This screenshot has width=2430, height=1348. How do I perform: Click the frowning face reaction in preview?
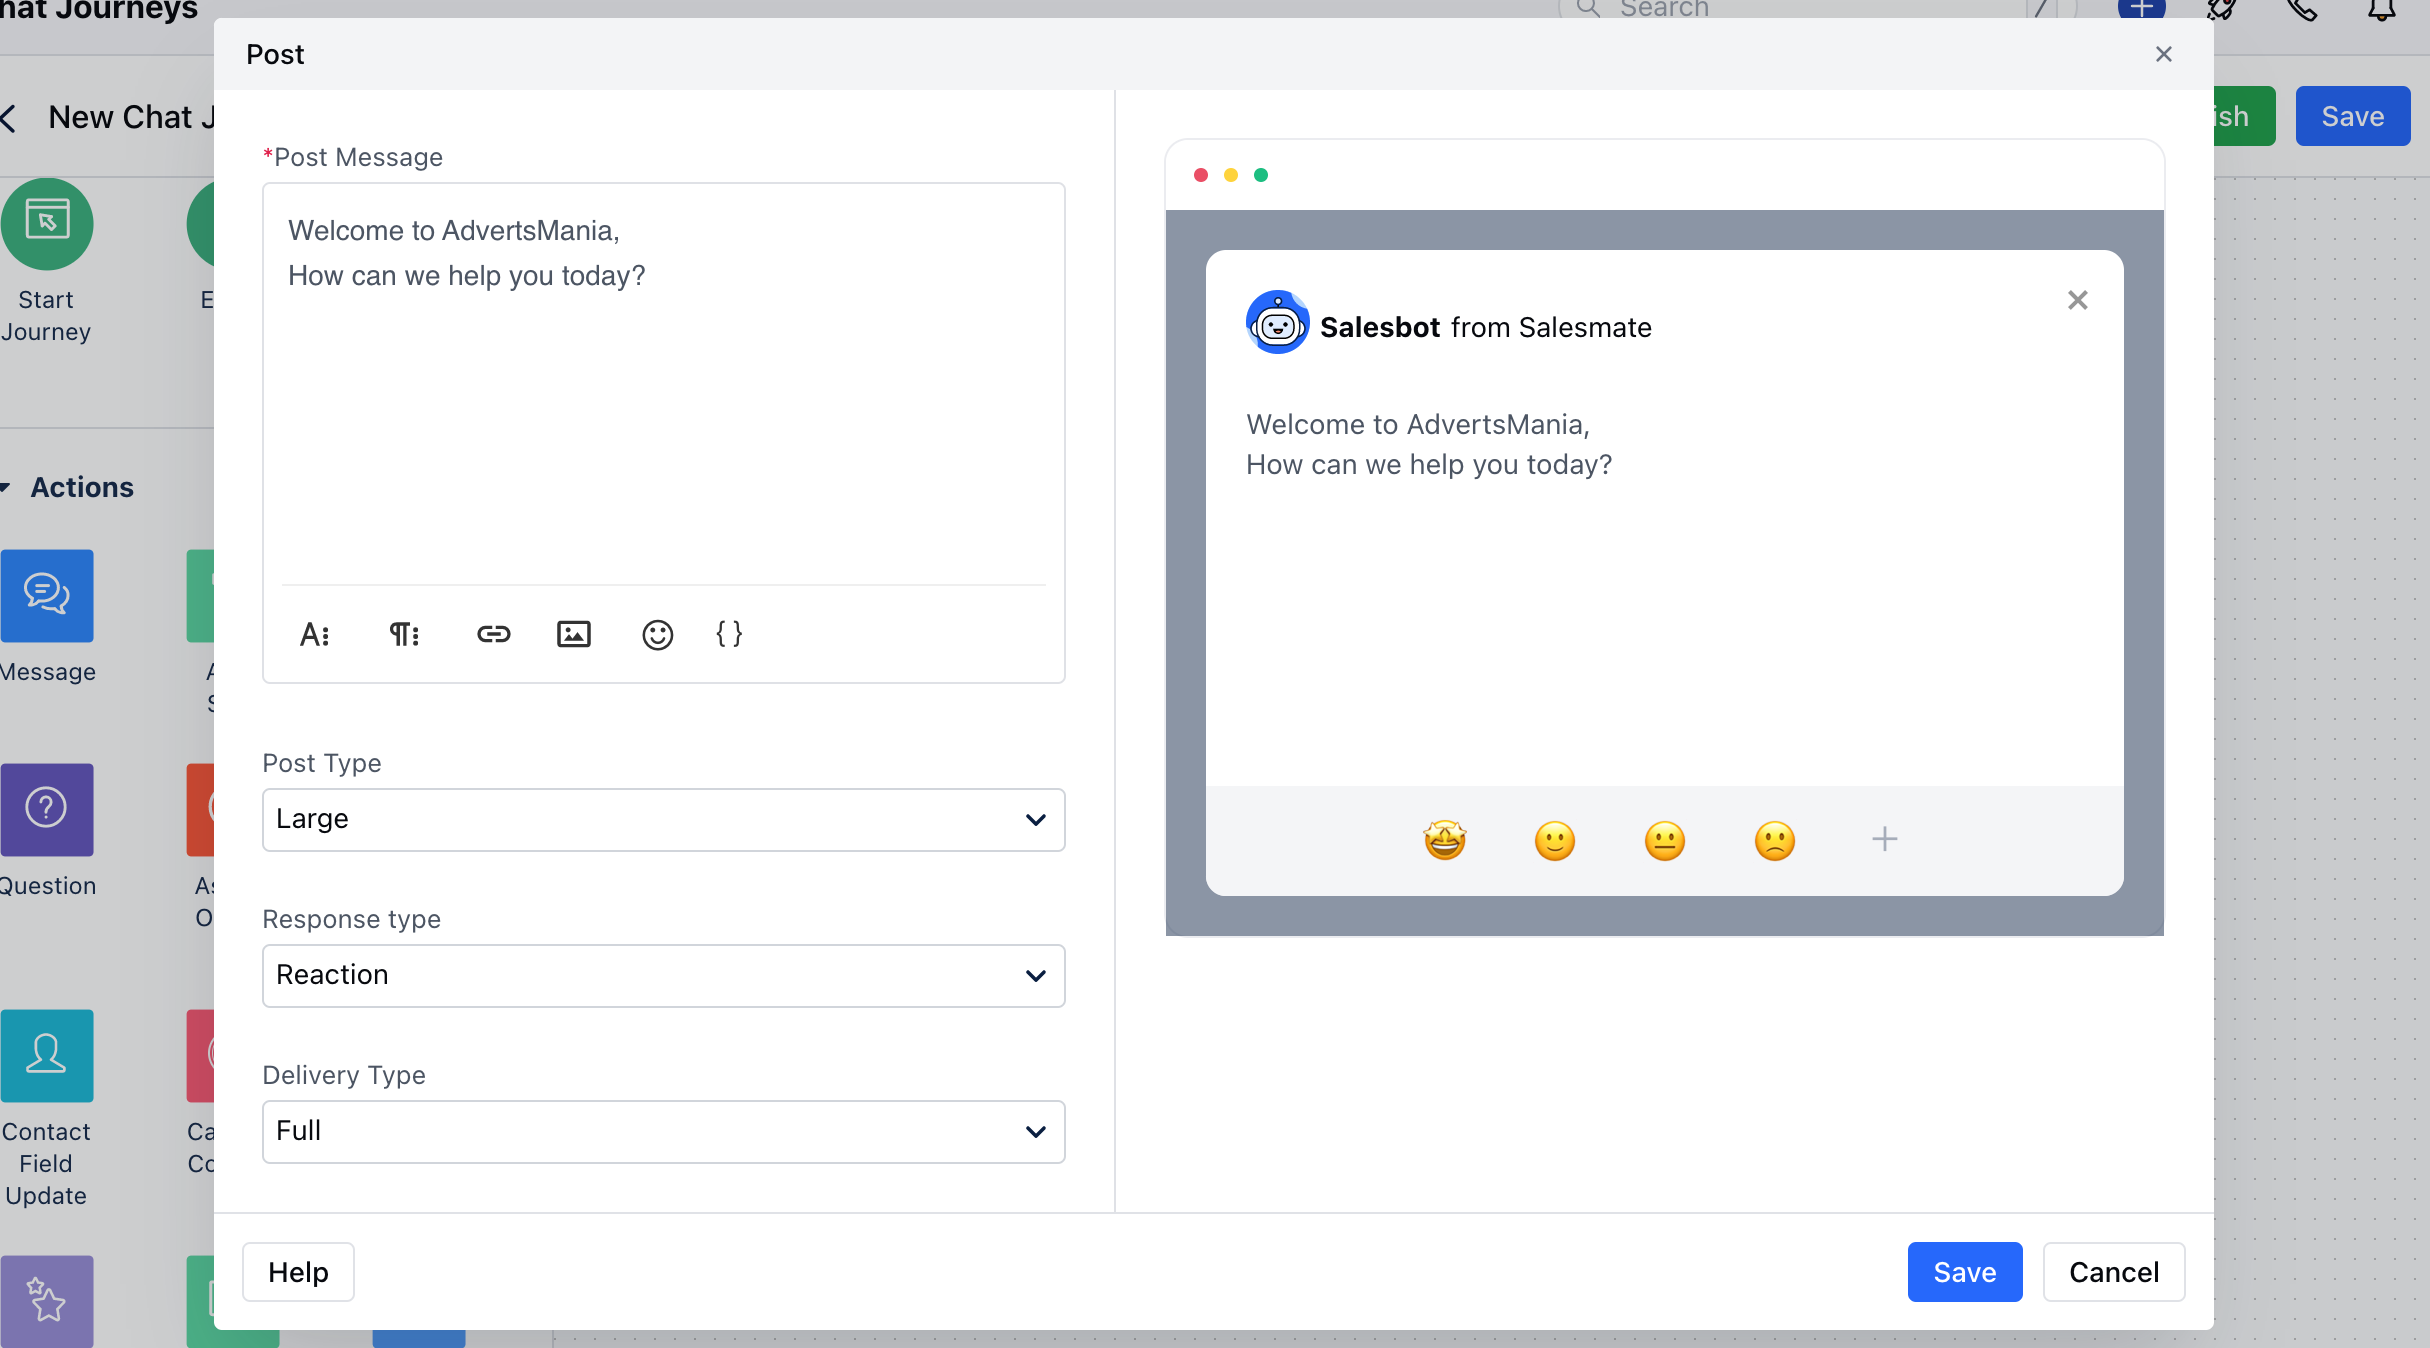coord(1774,840)
